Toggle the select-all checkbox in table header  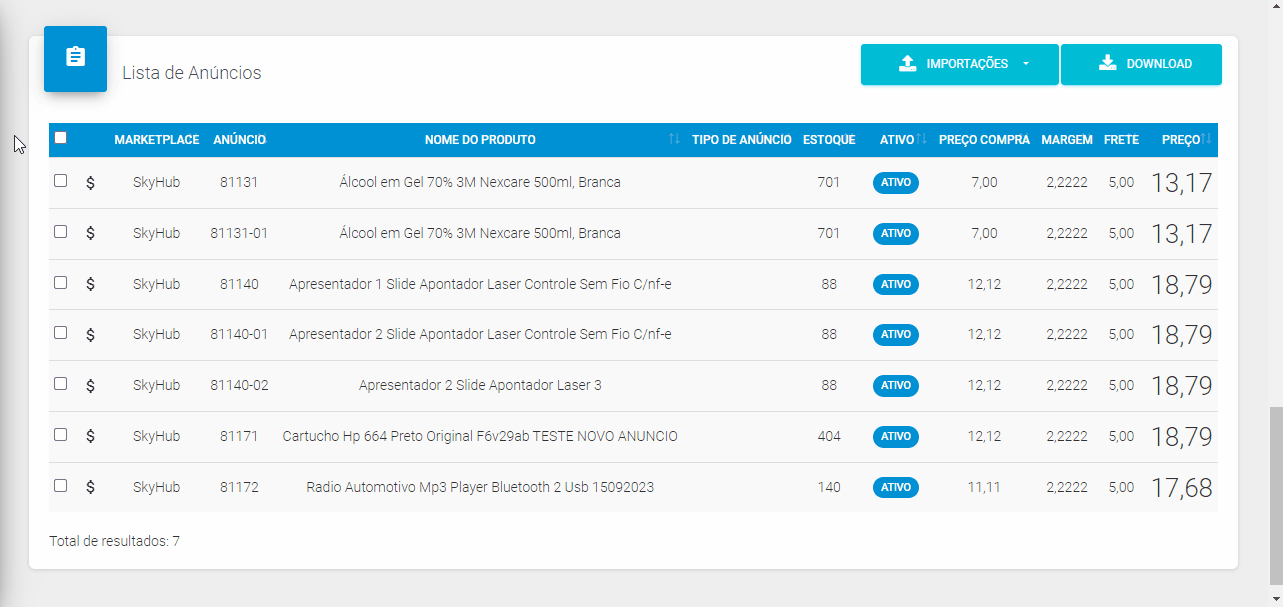(60, 138)
